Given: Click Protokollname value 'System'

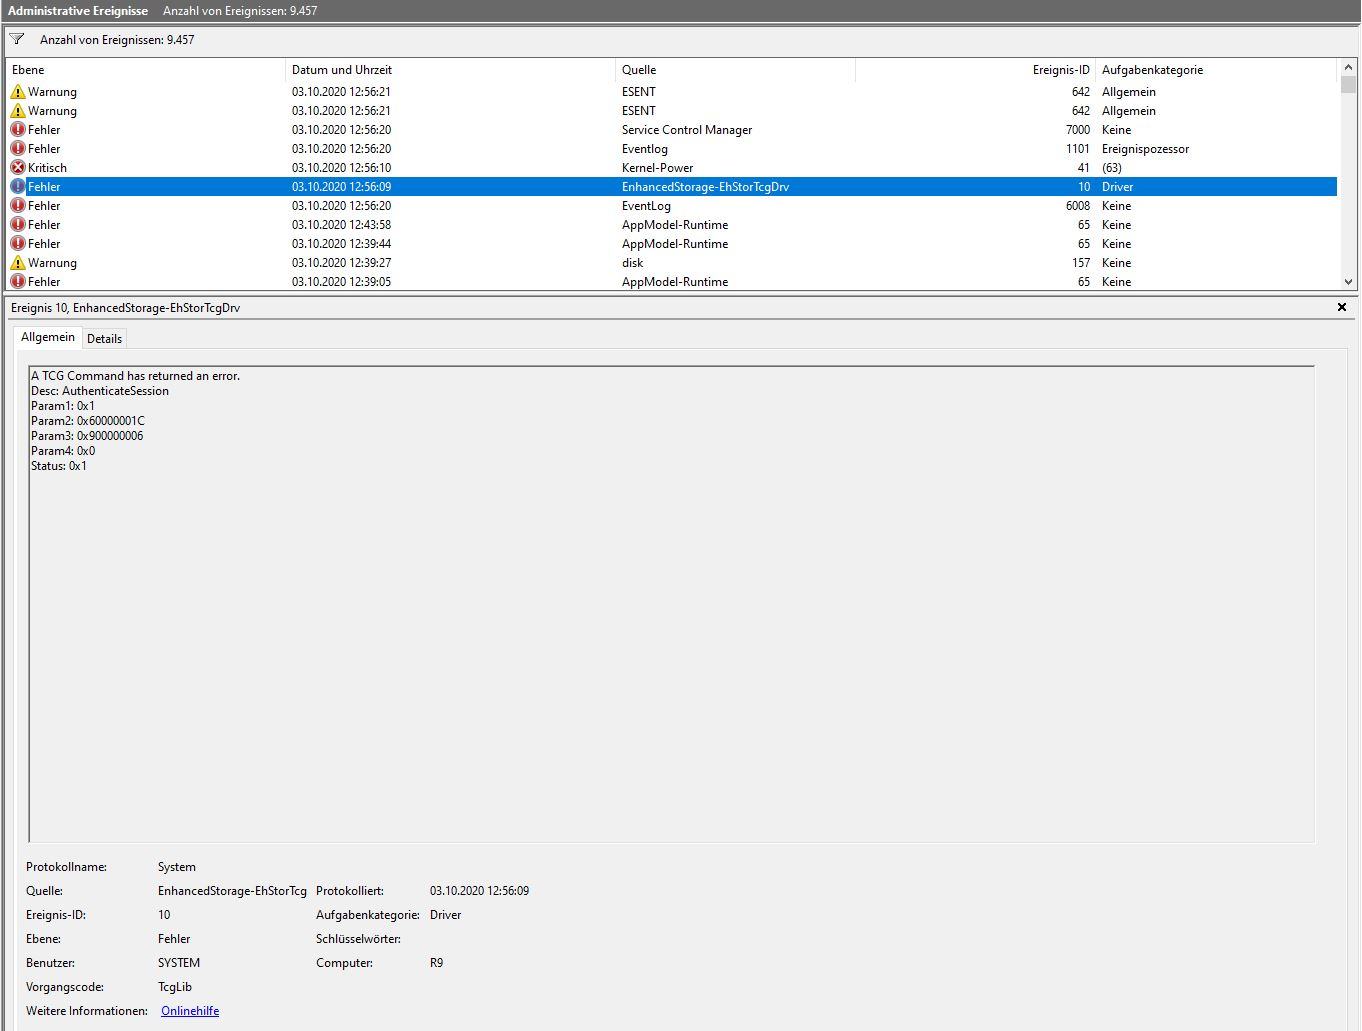Looking at the screenshot, I should click(x=177, y=867).
